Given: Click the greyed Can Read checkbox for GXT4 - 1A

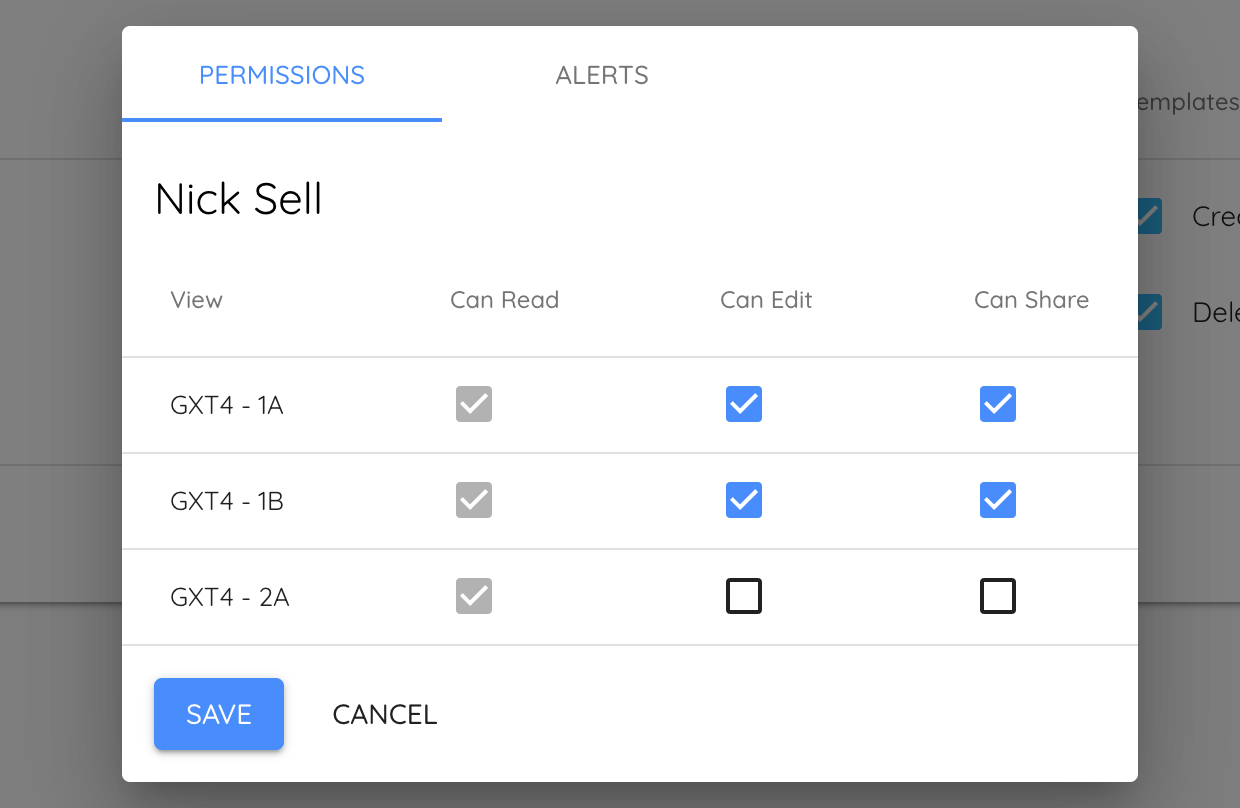Looking at the screenshot, I should 474,404.
